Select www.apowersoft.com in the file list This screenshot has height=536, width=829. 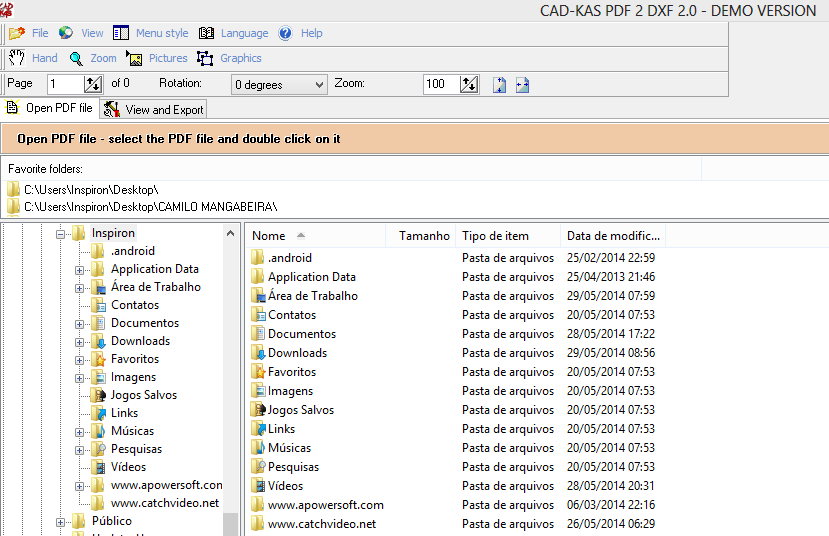[326, 505]
